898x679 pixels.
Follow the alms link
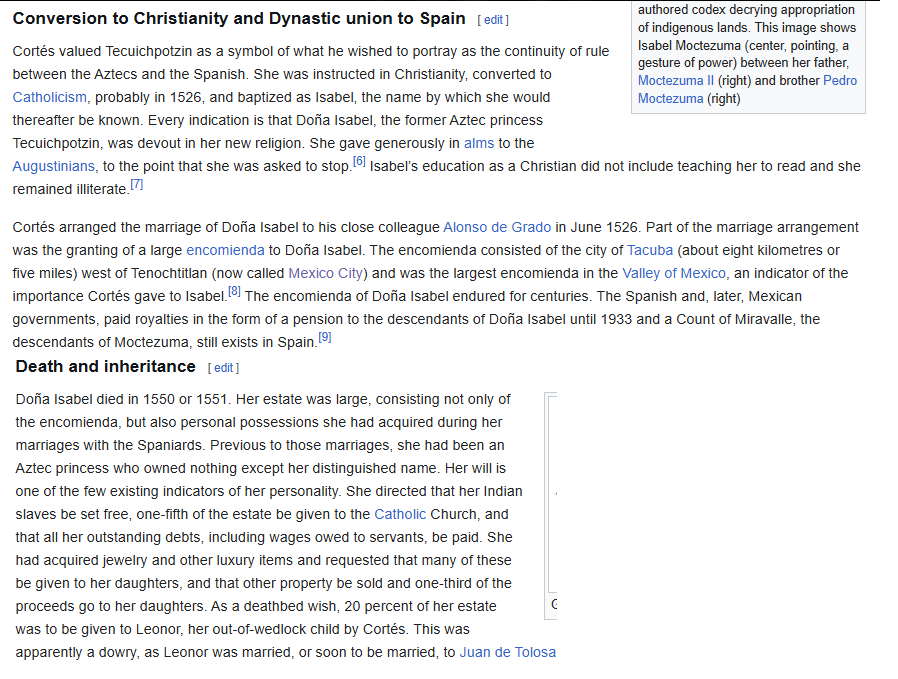479,143
